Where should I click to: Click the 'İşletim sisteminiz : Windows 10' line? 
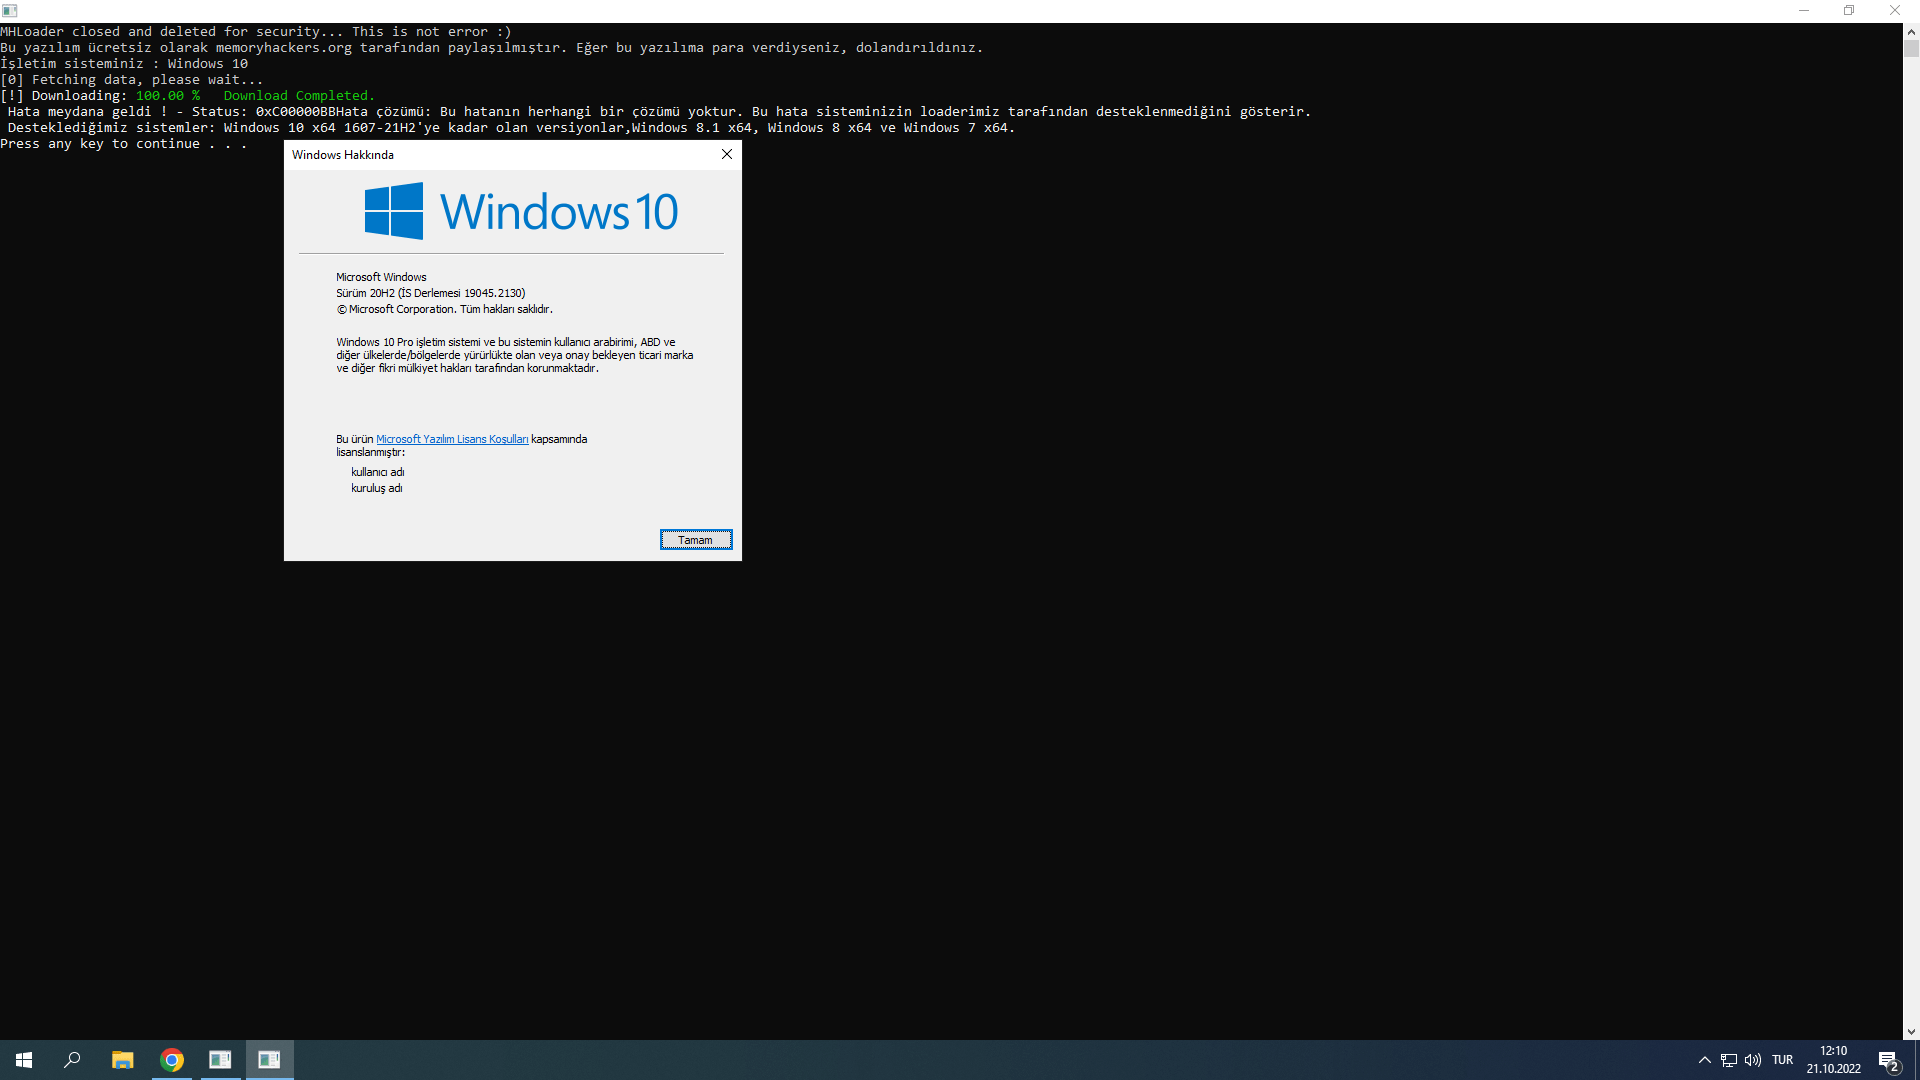124,64
